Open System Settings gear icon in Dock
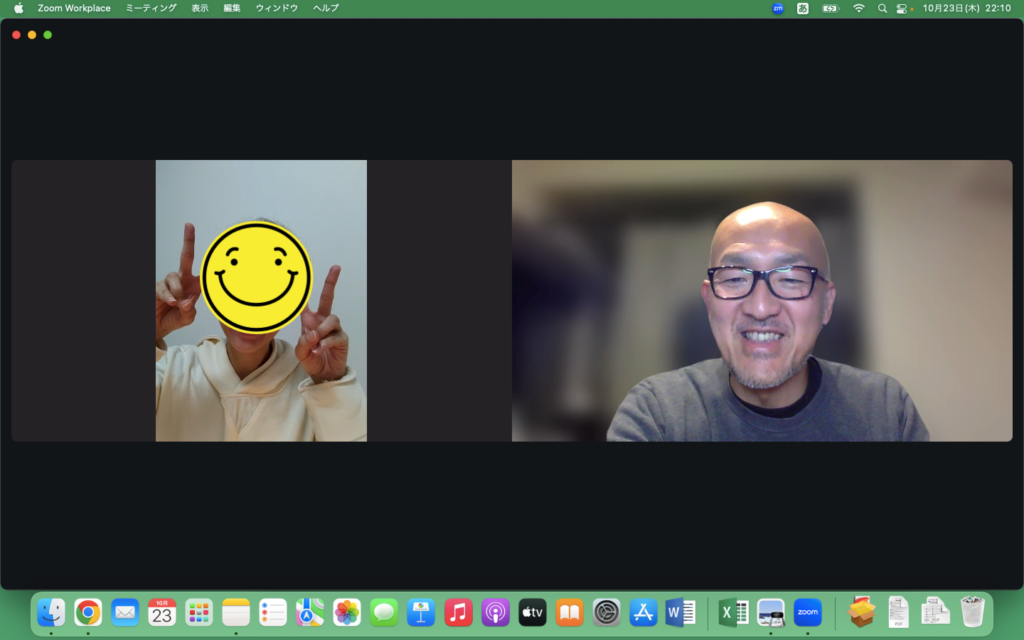The height and width of the screenshot is (640, 1024). click(606, 612)
